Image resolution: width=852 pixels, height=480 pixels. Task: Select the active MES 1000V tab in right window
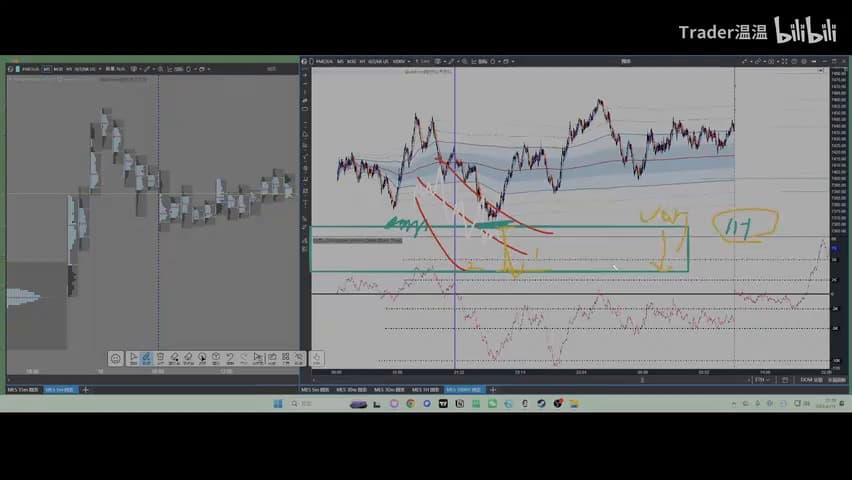click(463, 390)
